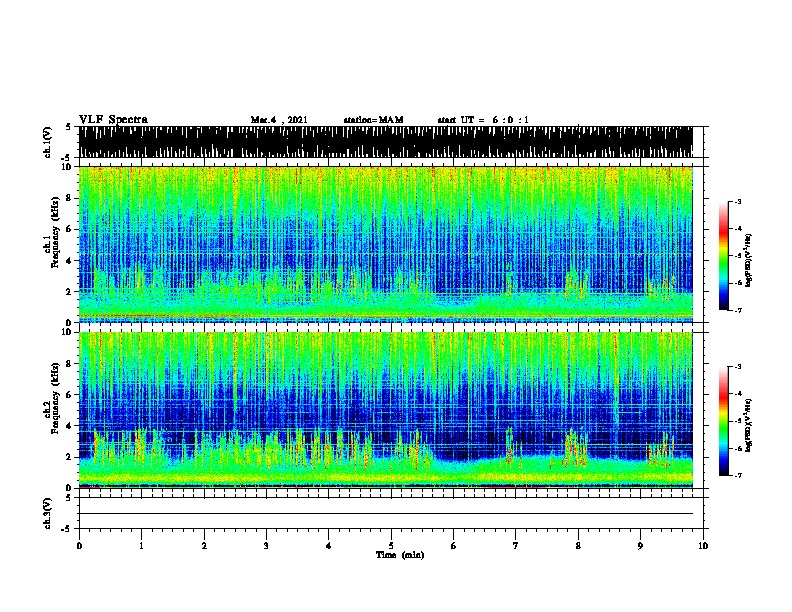Viewport: 792px width, 612px height.
Task: Click the 'station=MAM' label
Action: point(373,120)
